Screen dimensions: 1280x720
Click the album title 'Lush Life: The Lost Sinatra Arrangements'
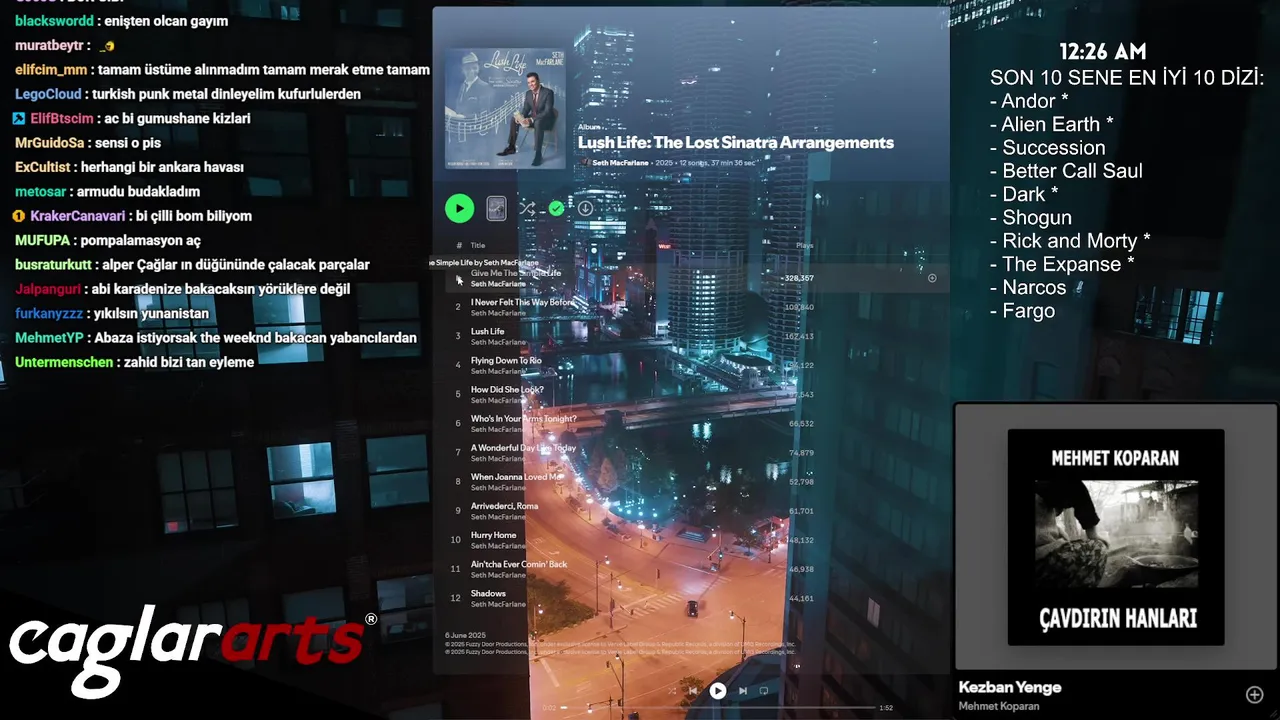(735, 143)
